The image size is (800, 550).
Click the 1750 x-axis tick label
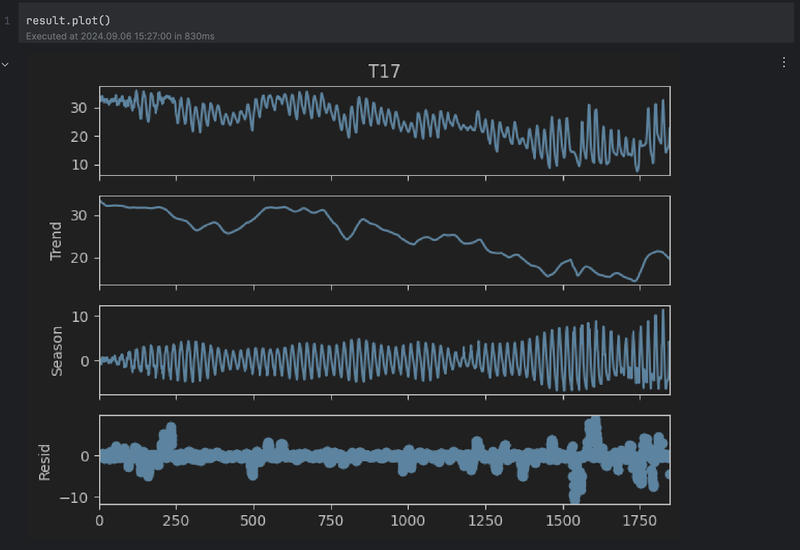[x=639, y=521]
